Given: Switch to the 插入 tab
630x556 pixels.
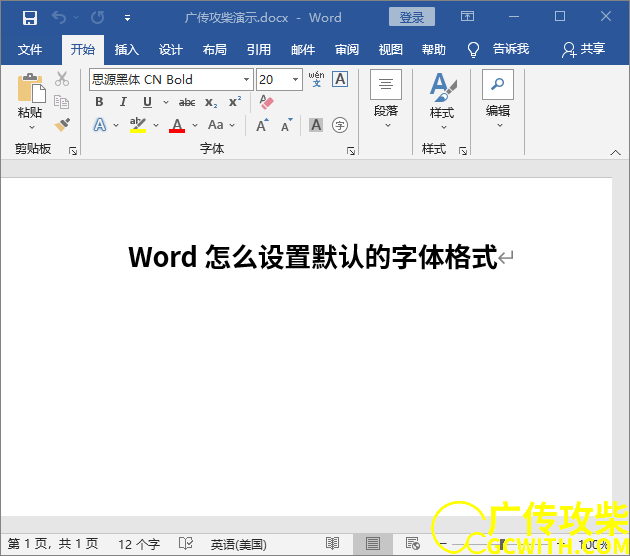Looking at the screenshot, I should pos(127,49).
